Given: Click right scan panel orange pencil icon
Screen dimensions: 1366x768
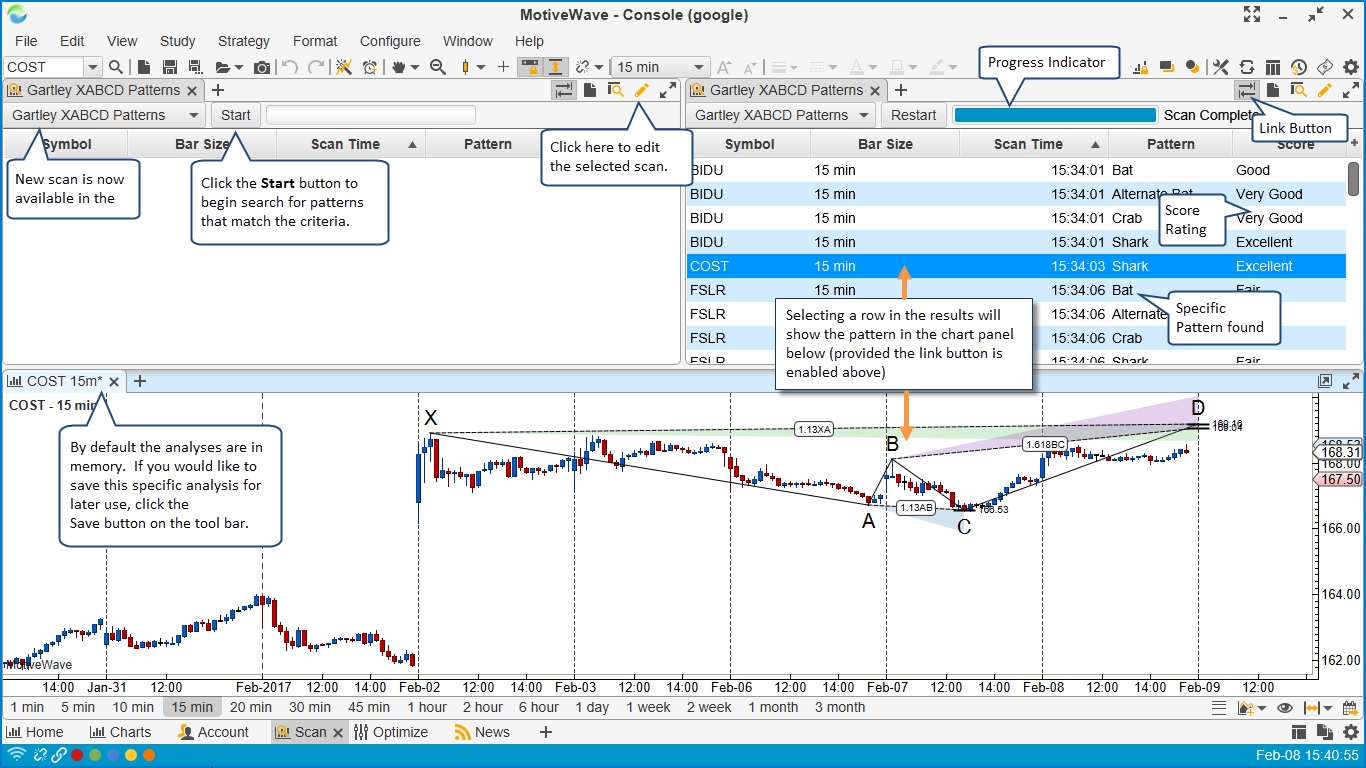Looking at the screenshot, I should pos(1325,90).
